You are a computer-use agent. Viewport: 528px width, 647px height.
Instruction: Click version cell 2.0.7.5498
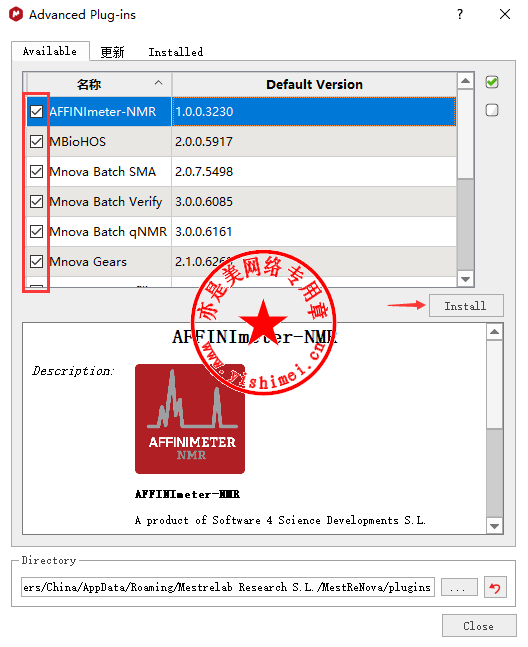click(x=314, y=172)
